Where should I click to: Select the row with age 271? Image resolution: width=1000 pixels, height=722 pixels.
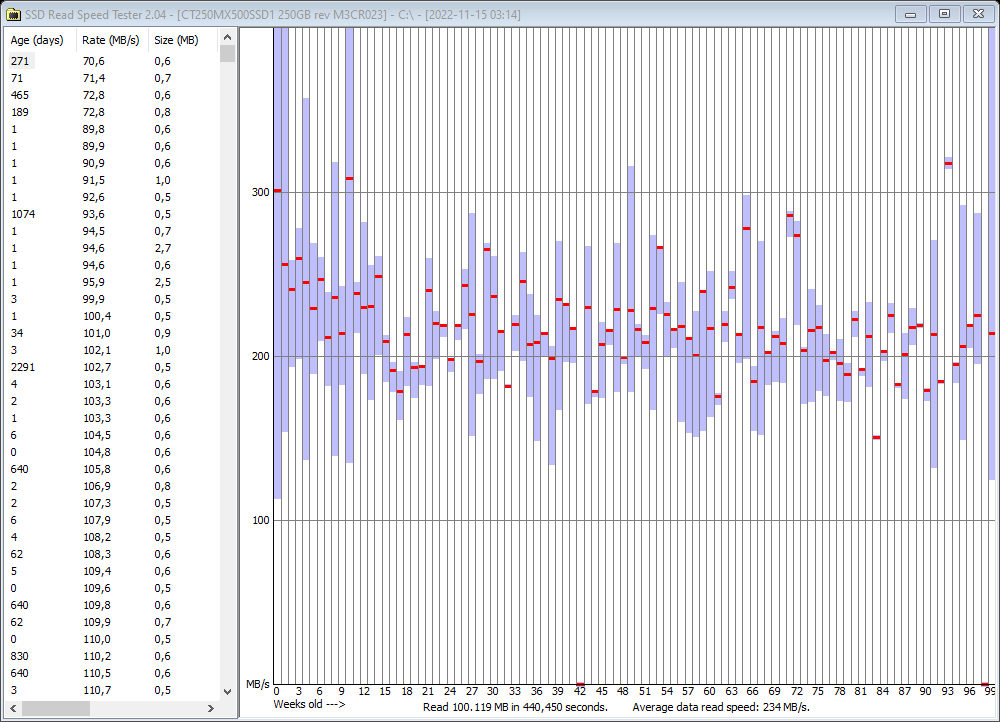coord(112,61)
